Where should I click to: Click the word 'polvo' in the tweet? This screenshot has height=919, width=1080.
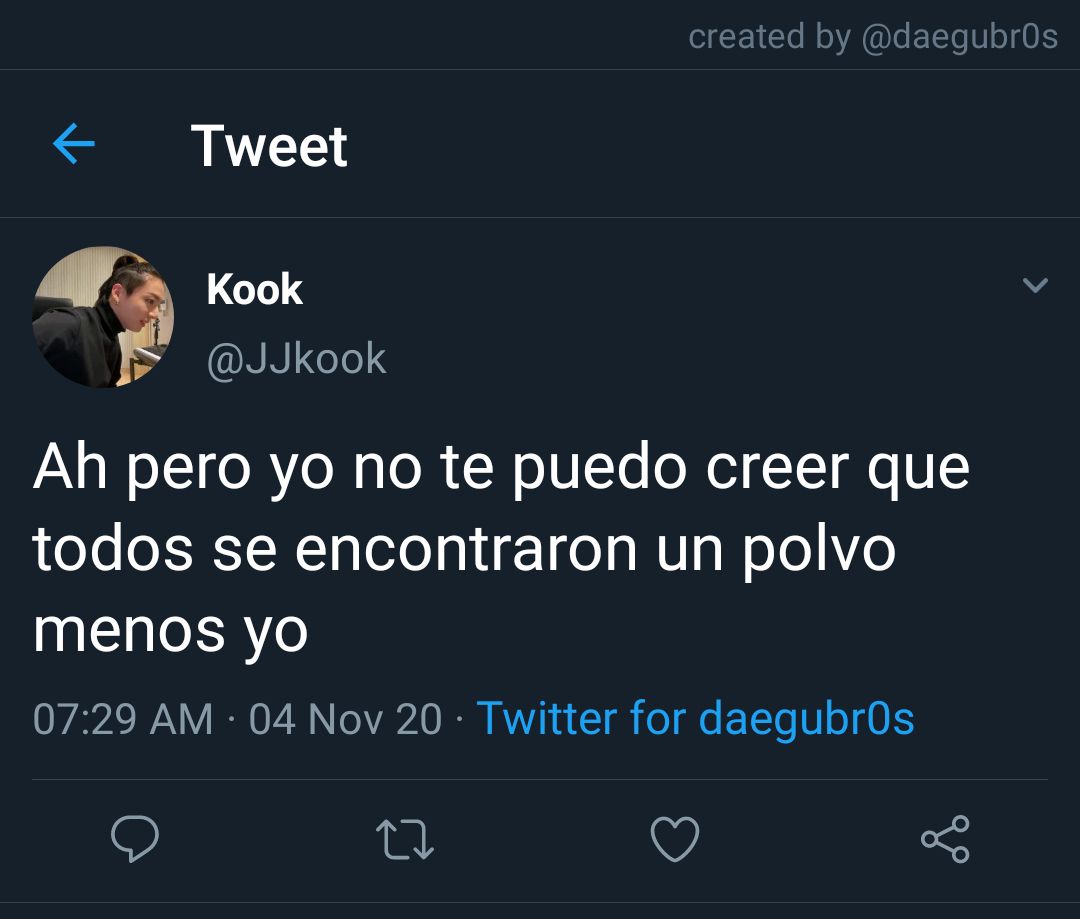click(819, 551)
